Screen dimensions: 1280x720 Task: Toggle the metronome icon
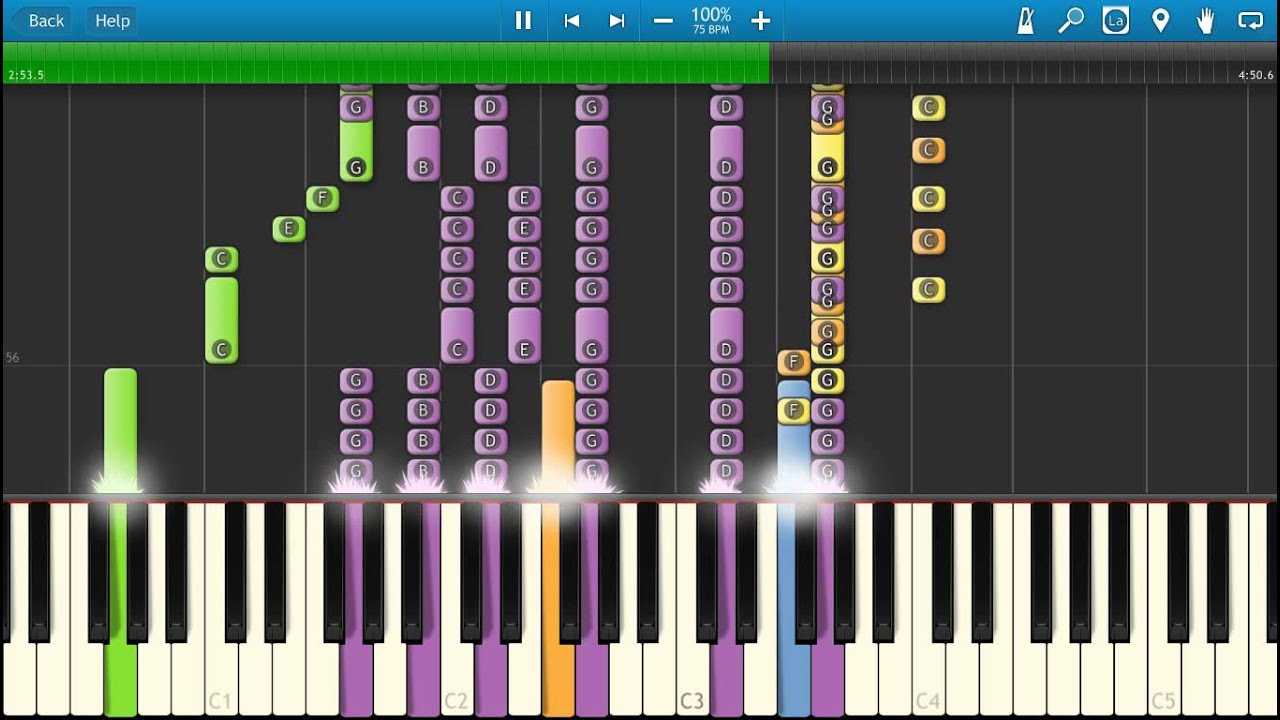tap(1026, 20)
